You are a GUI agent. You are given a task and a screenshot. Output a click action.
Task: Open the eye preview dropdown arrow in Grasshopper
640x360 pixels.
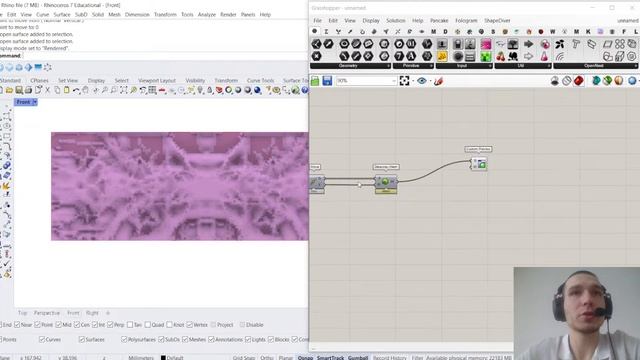click(x=430, y=81)
